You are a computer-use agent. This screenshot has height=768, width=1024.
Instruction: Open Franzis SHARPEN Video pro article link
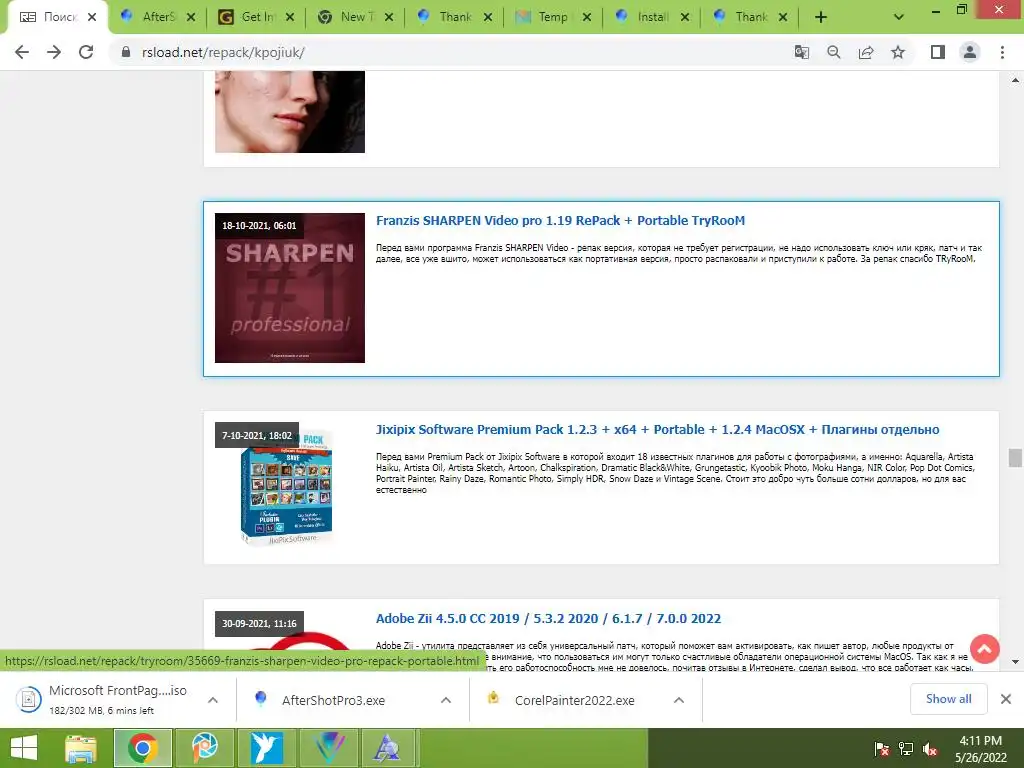point(560,221)
